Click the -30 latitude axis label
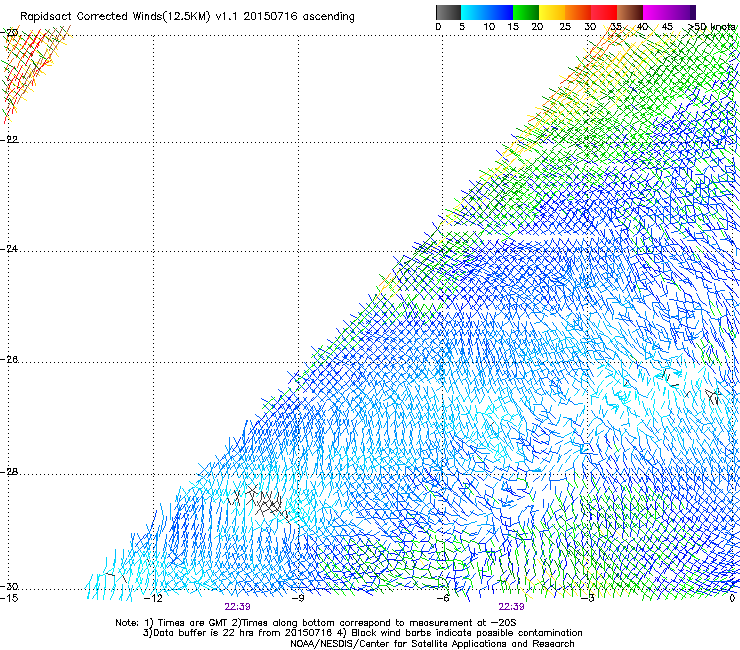The width and height of the screenshot is (740, 650). pos(9,586)
